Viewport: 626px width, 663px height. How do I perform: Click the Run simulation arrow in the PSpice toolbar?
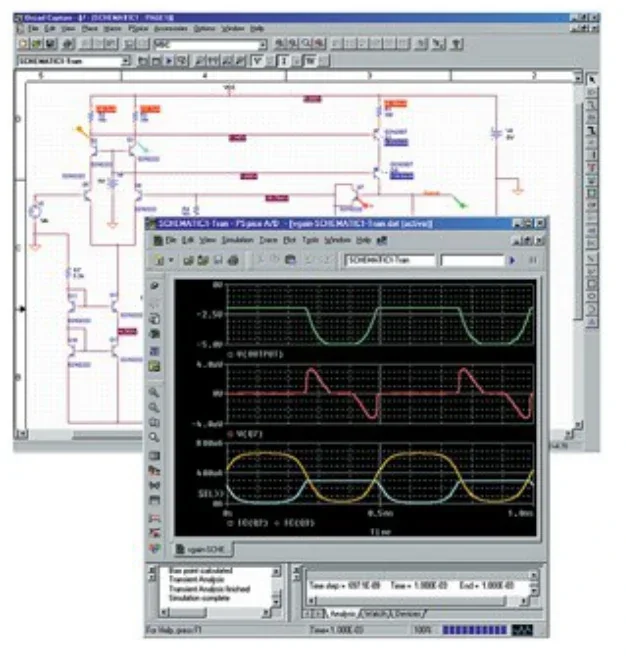(x=512, y=260)
